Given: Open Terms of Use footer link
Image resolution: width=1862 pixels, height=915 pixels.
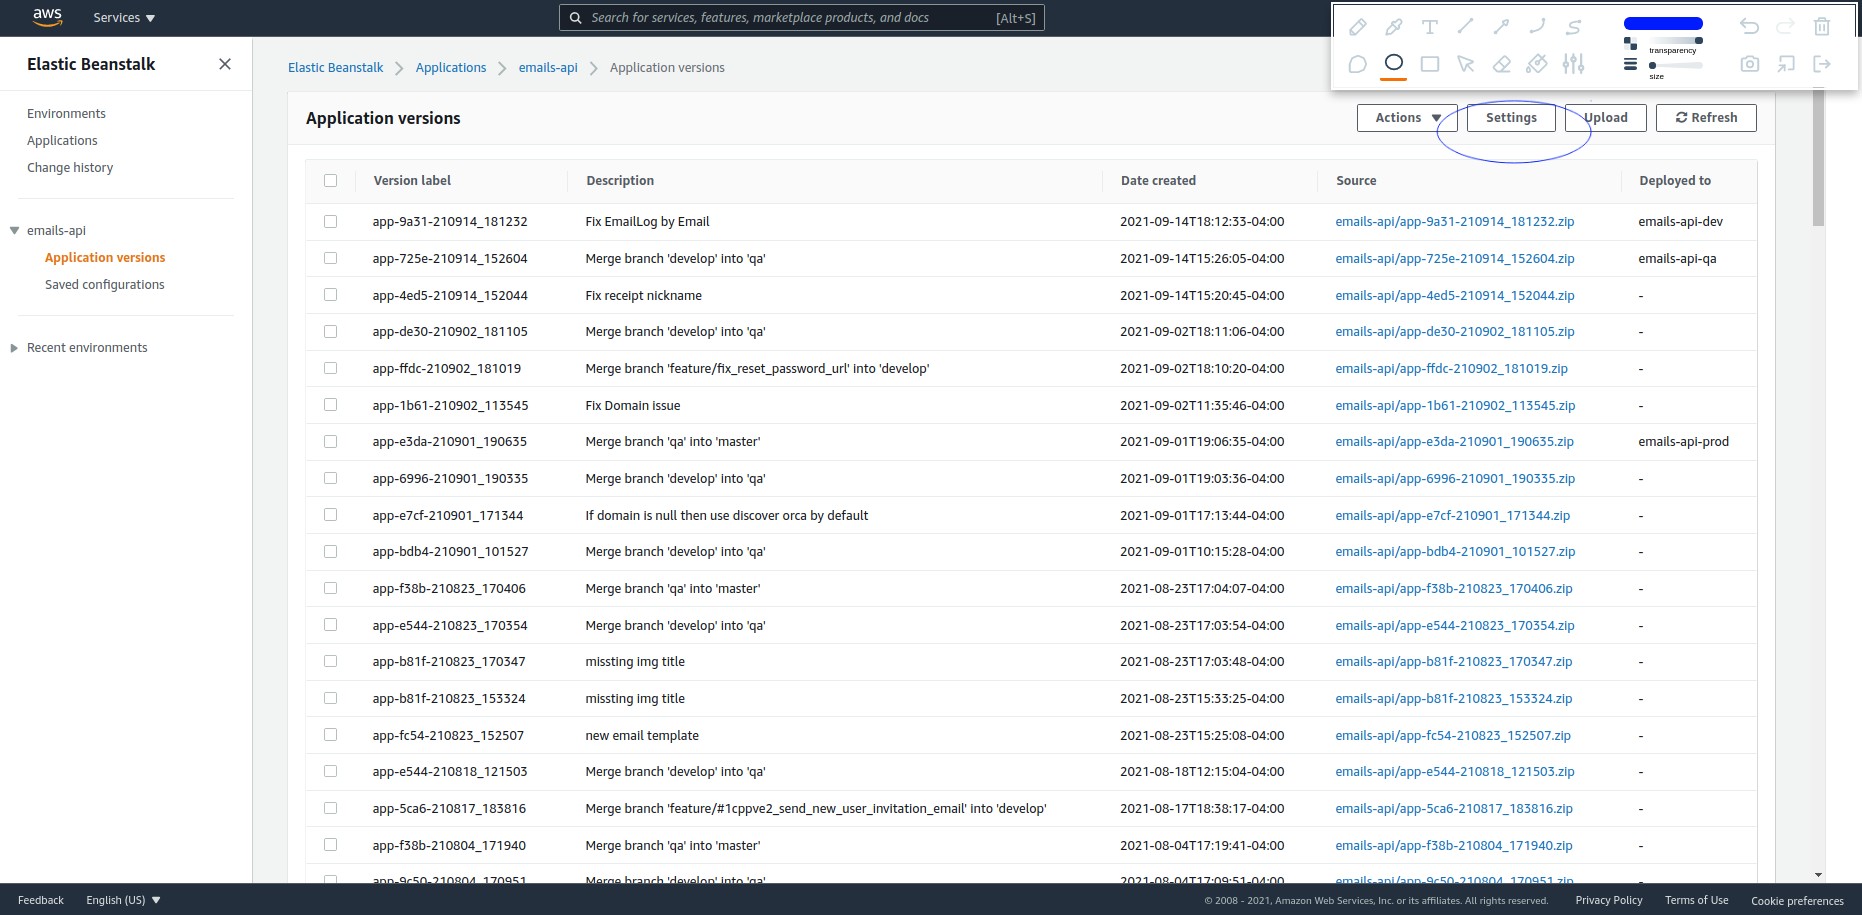Looking at the screenshot, I should coord(1696,900).
